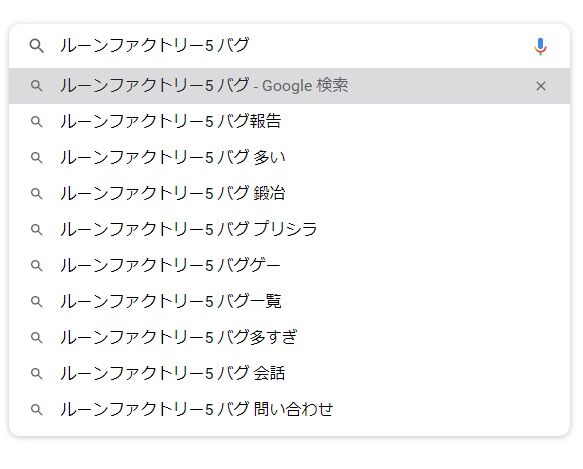Click the voice search microphone icon
583x469 pixels.
coord(540,46)
